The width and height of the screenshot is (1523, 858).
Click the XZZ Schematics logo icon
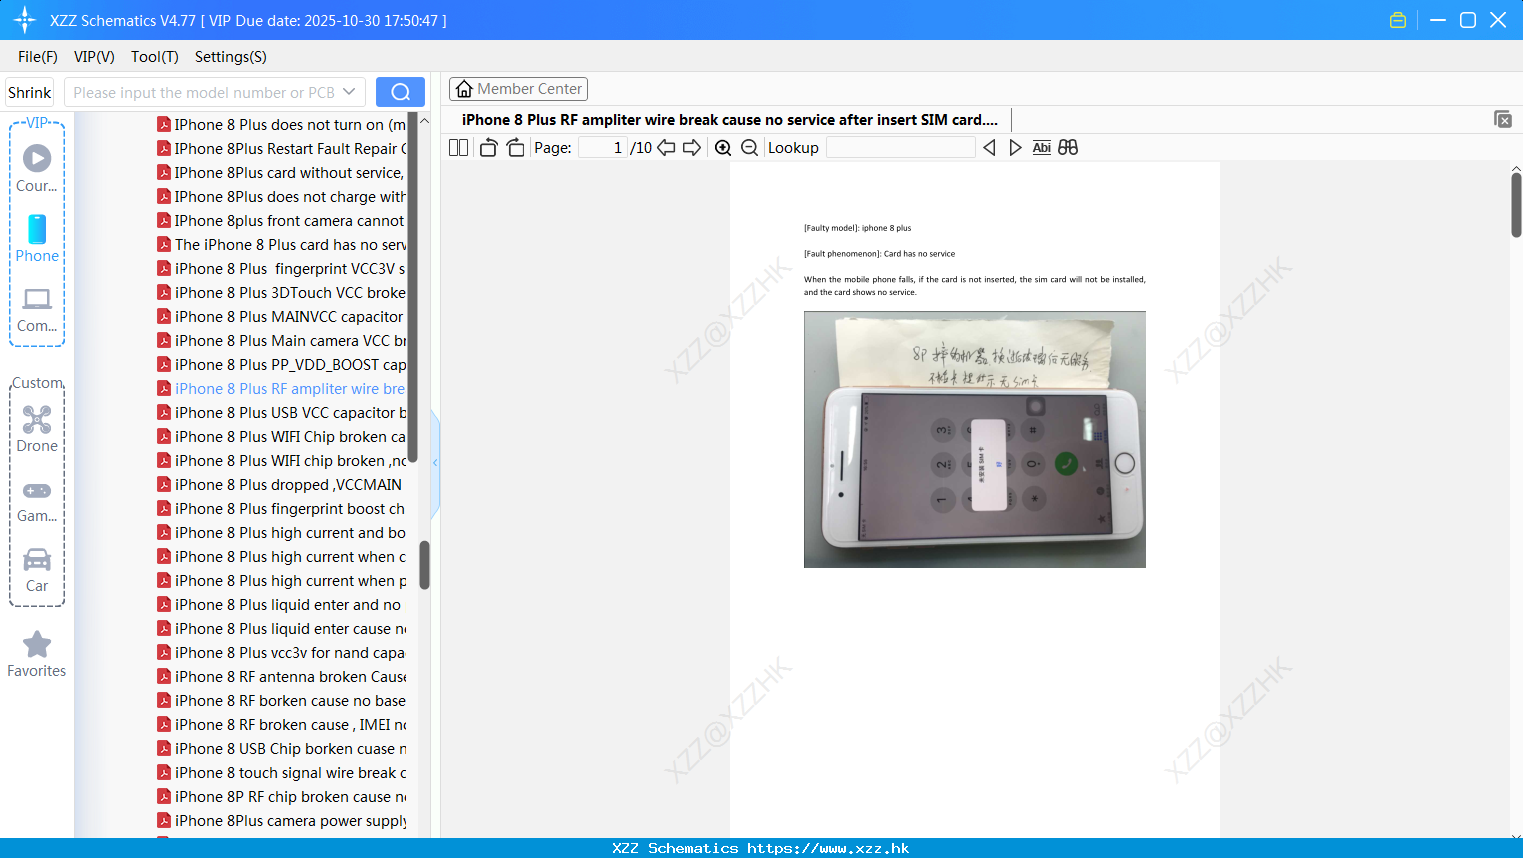[x=25, y=20]
